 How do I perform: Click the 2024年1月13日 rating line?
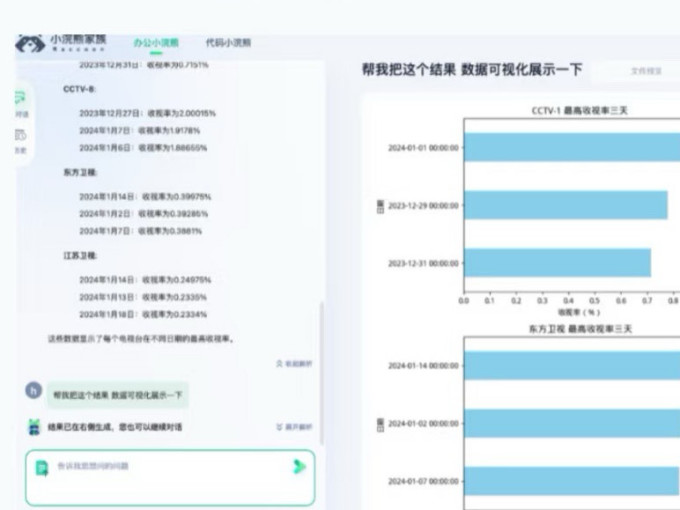click(143, 297)
